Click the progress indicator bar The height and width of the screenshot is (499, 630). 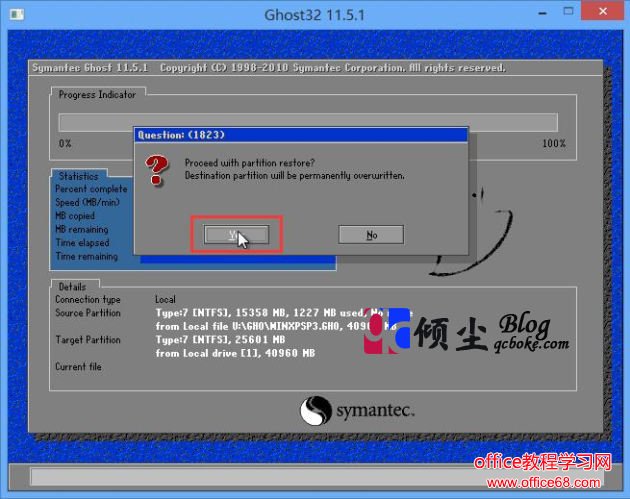tap(308, 122)
